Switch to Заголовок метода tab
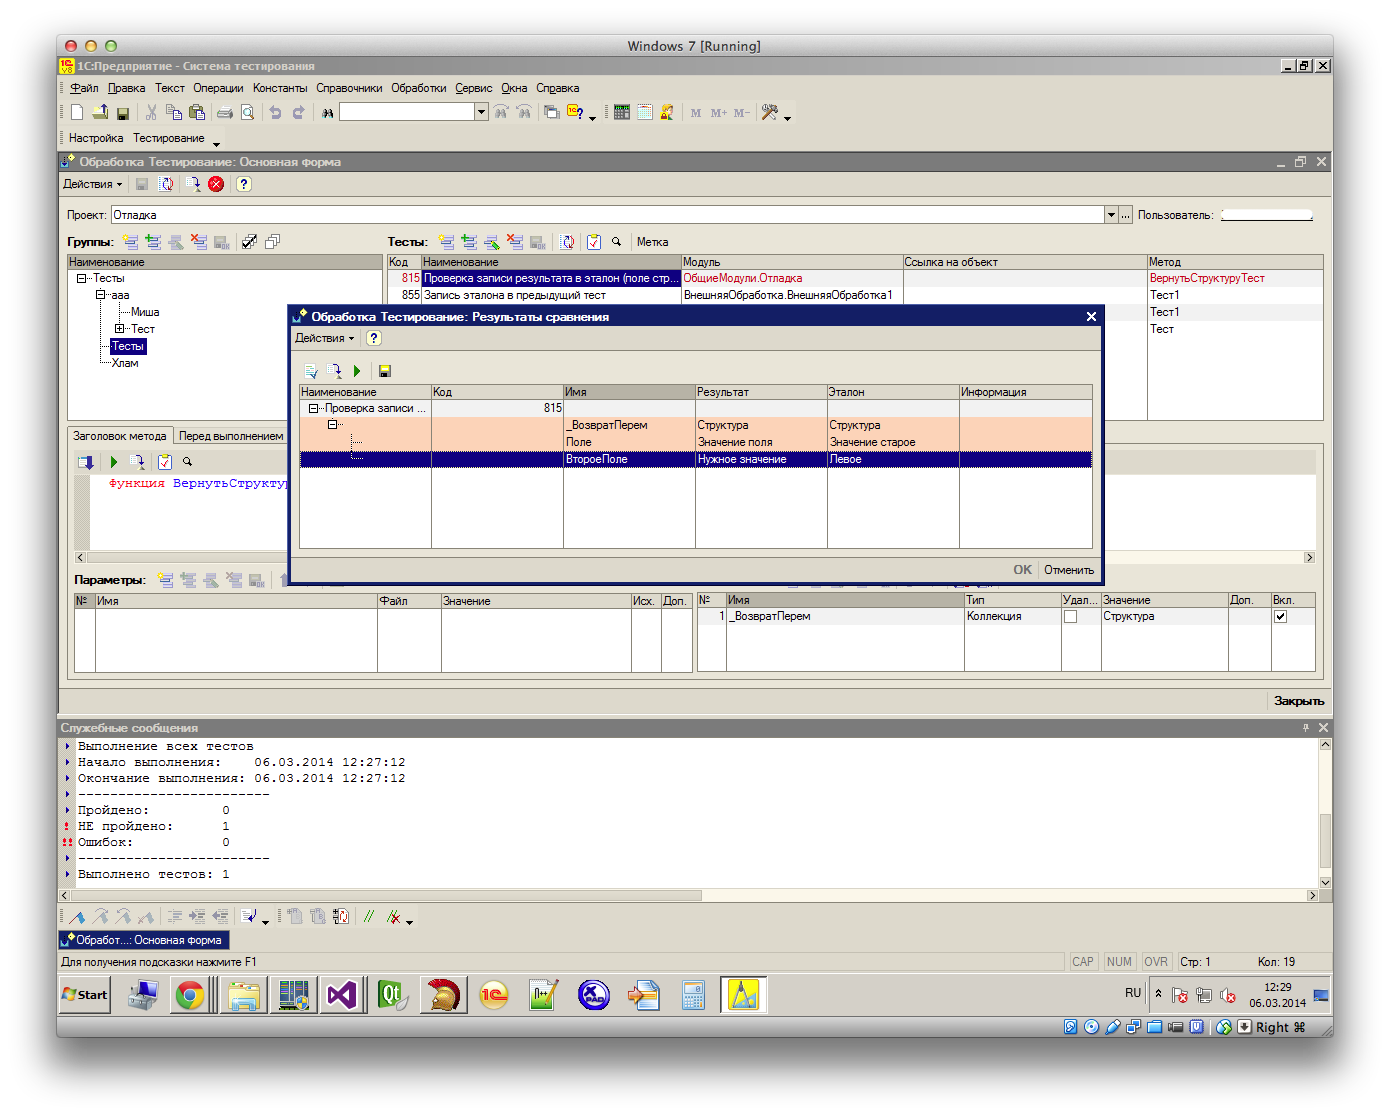 click(x=120, y=436)
